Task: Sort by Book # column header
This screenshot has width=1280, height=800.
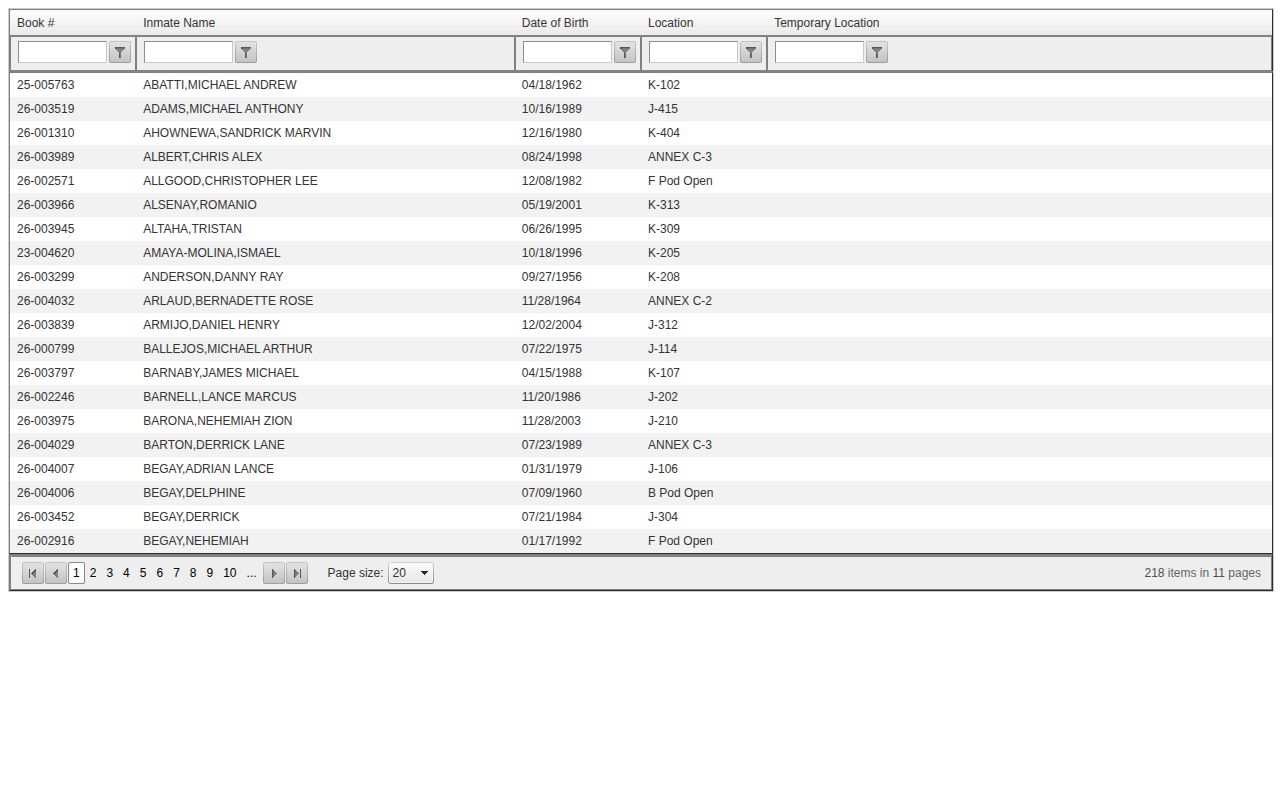Action: click(36, 23)
